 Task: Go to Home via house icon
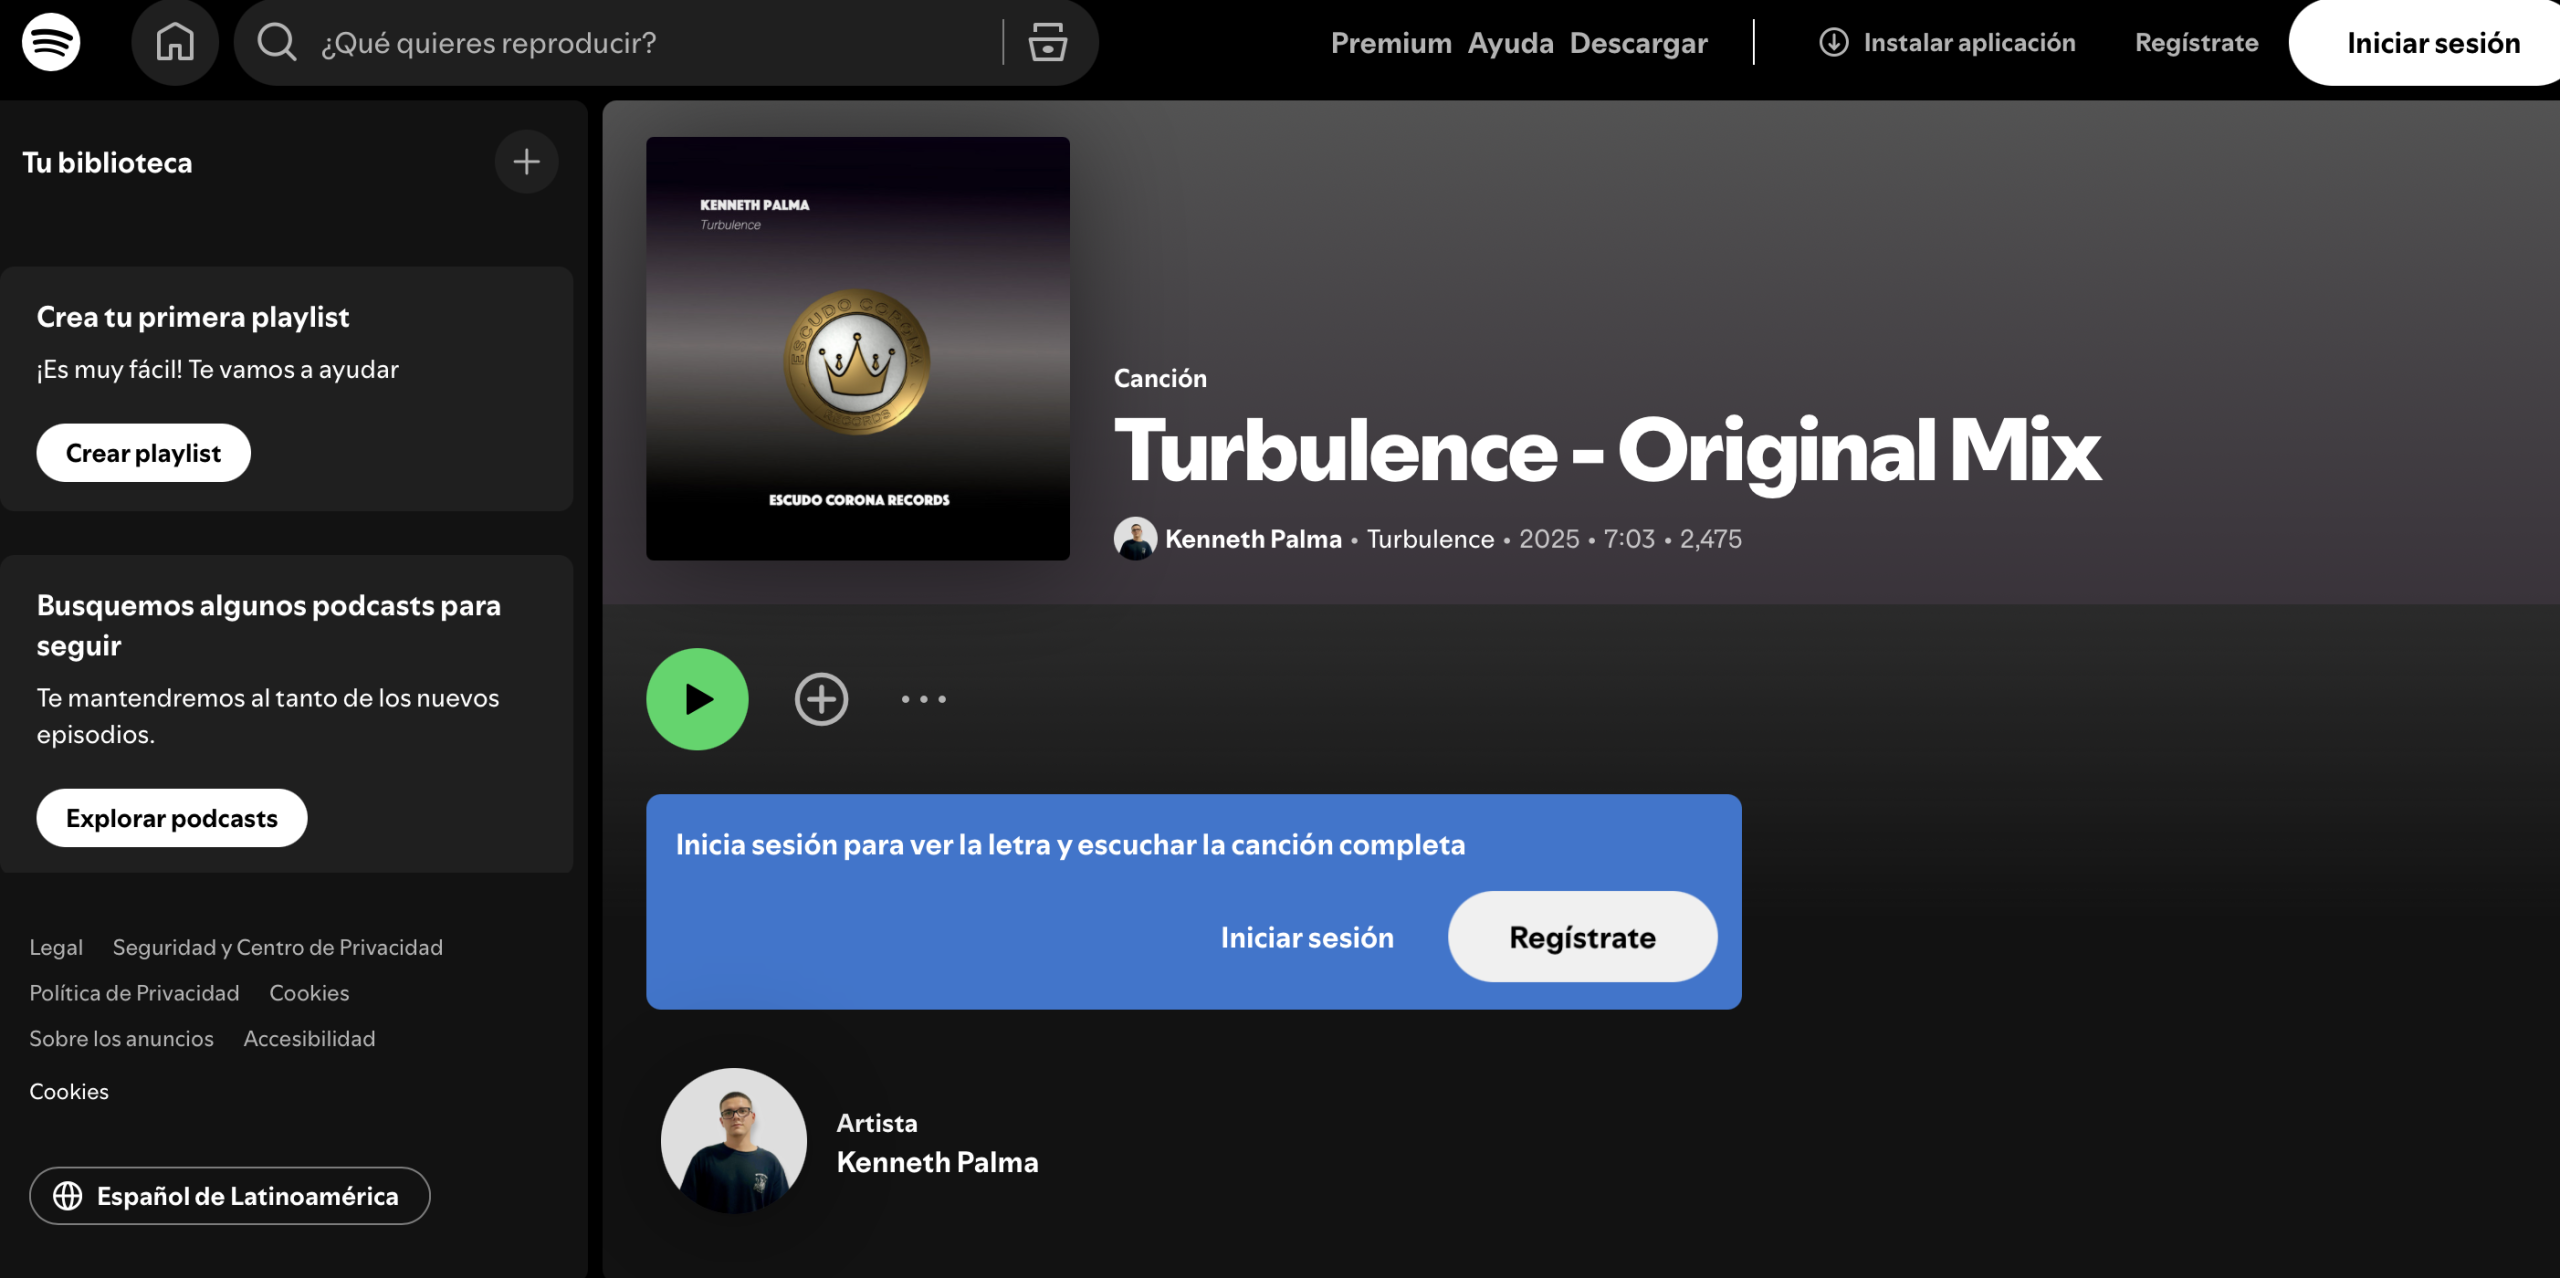pyautogui.click(x=175, y=42)
